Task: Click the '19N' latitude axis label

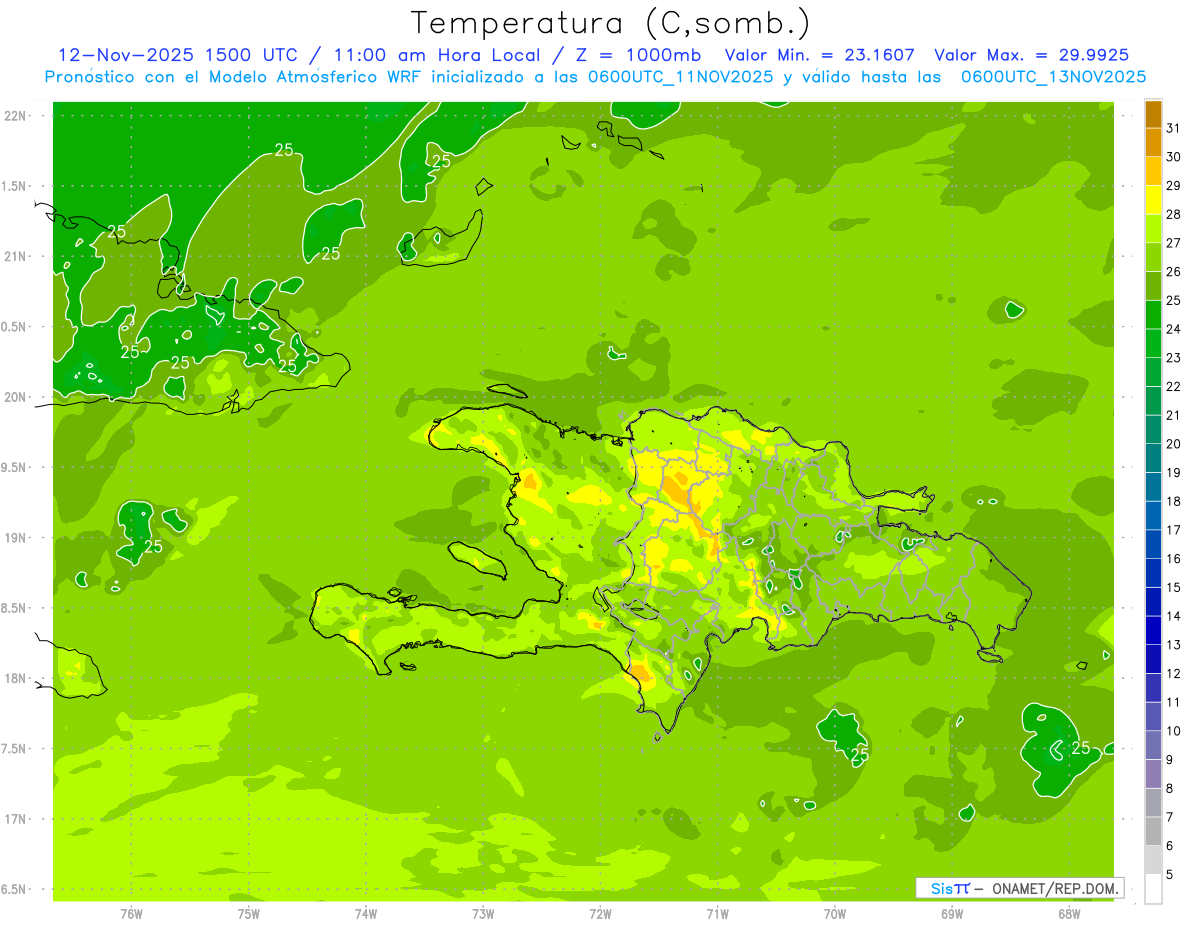Action: coord(14,538)
